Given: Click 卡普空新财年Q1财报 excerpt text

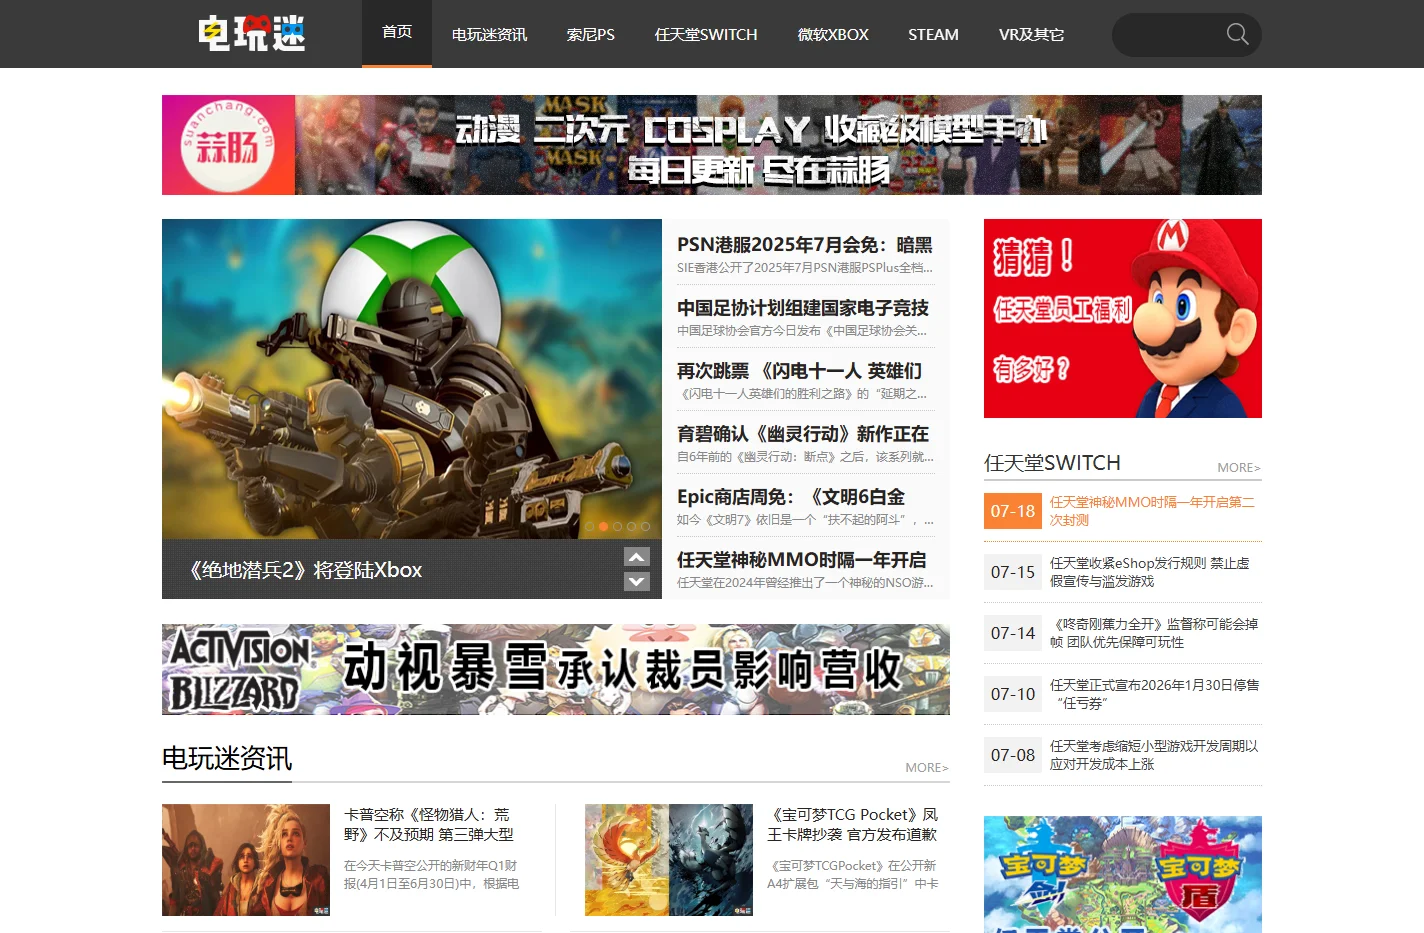Looking at the screenshot, I should tap(432, 875).
